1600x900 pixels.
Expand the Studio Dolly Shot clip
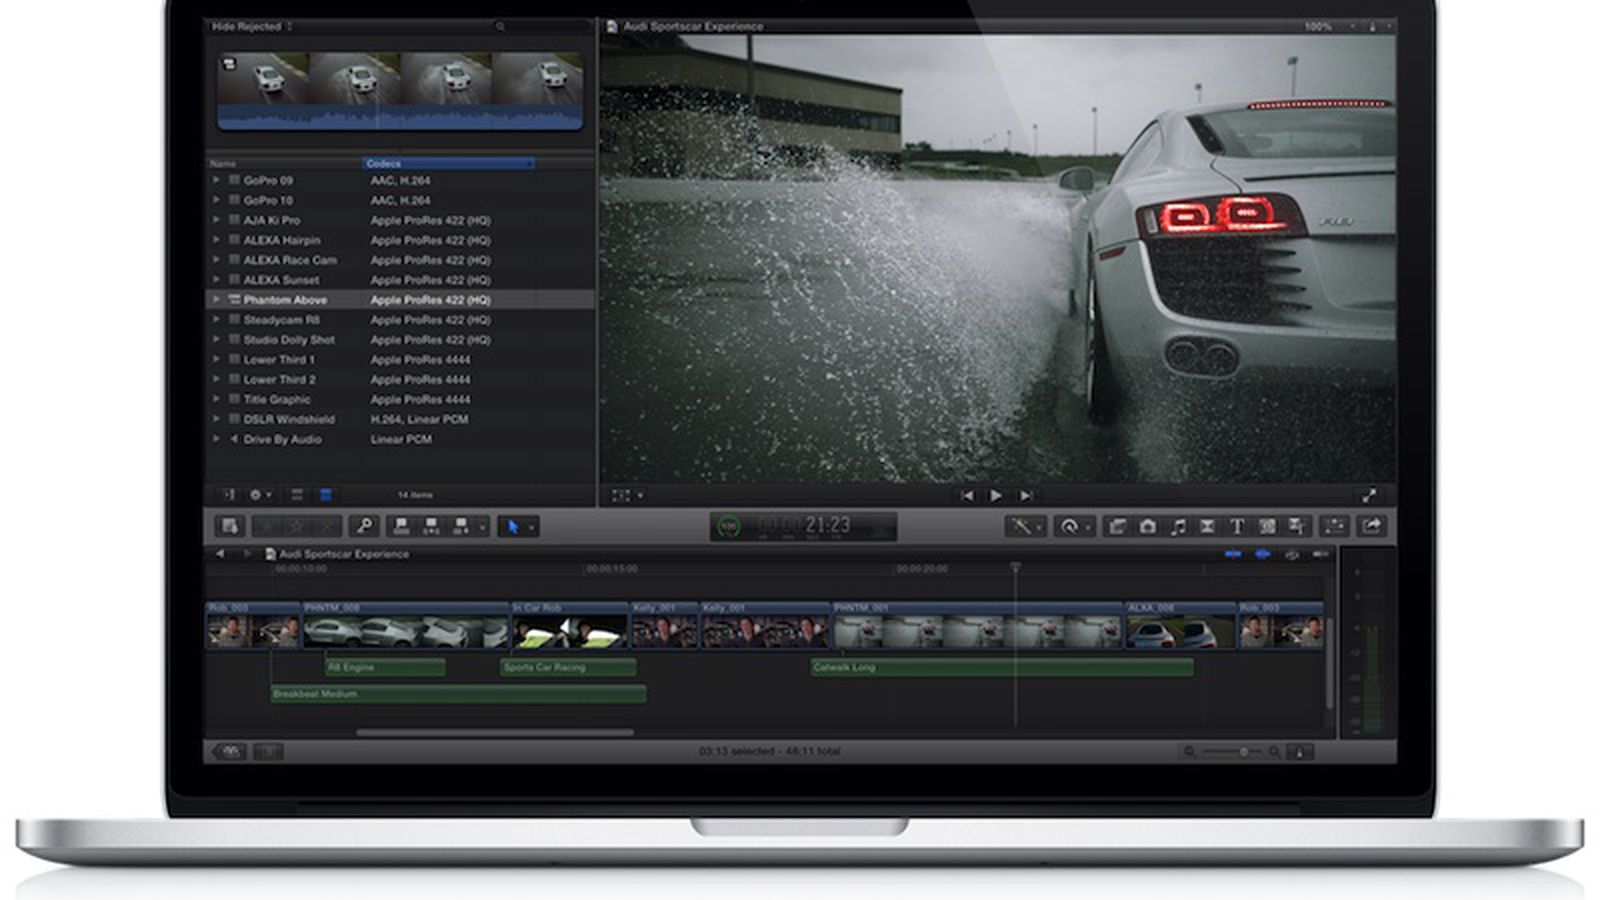point(216,339)
